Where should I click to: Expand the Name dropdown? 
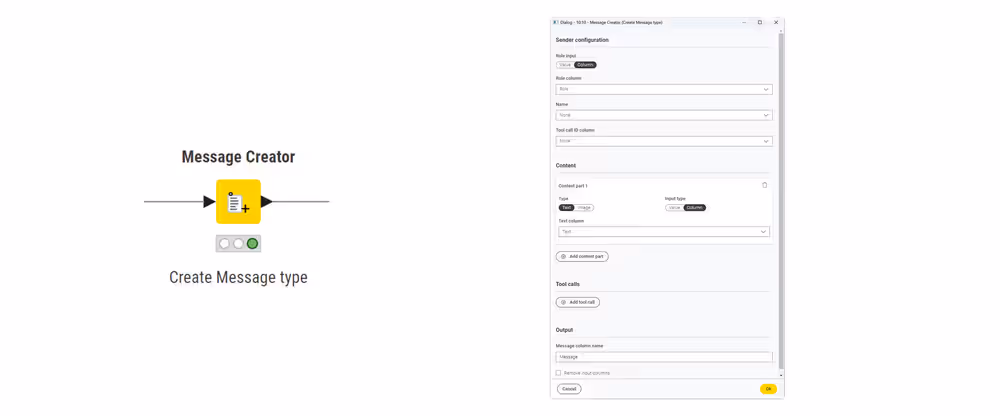pyautogui.click(x=664, y=115)
